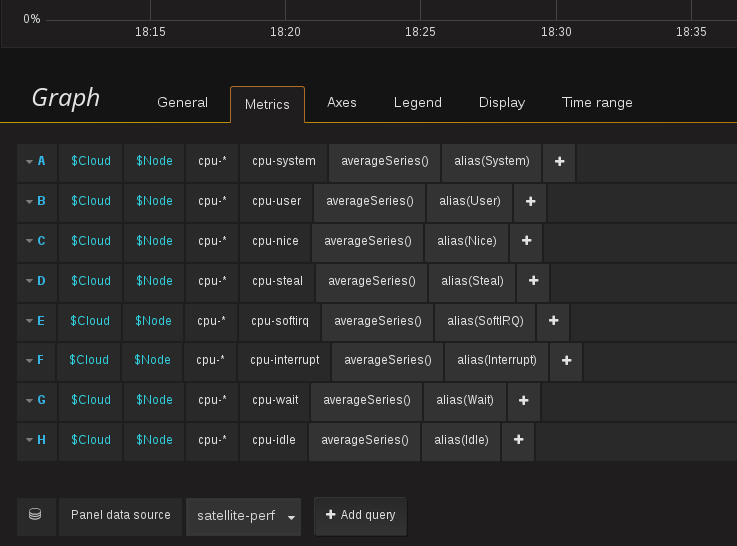Expand the query D dropdown caret
The image size is (737, 546).
point(29,281)
